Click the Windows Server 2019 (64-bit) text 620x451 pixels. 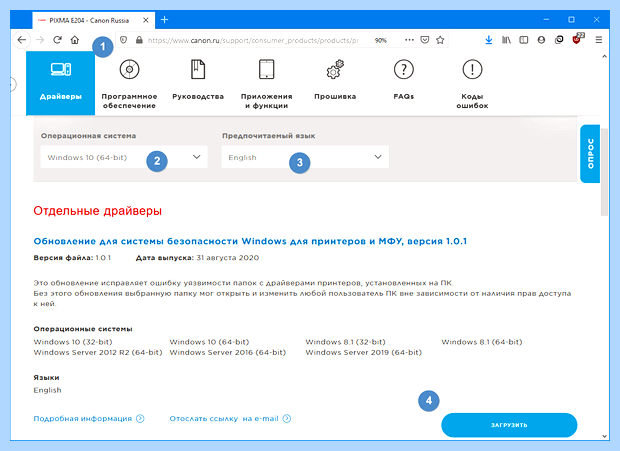363,352
